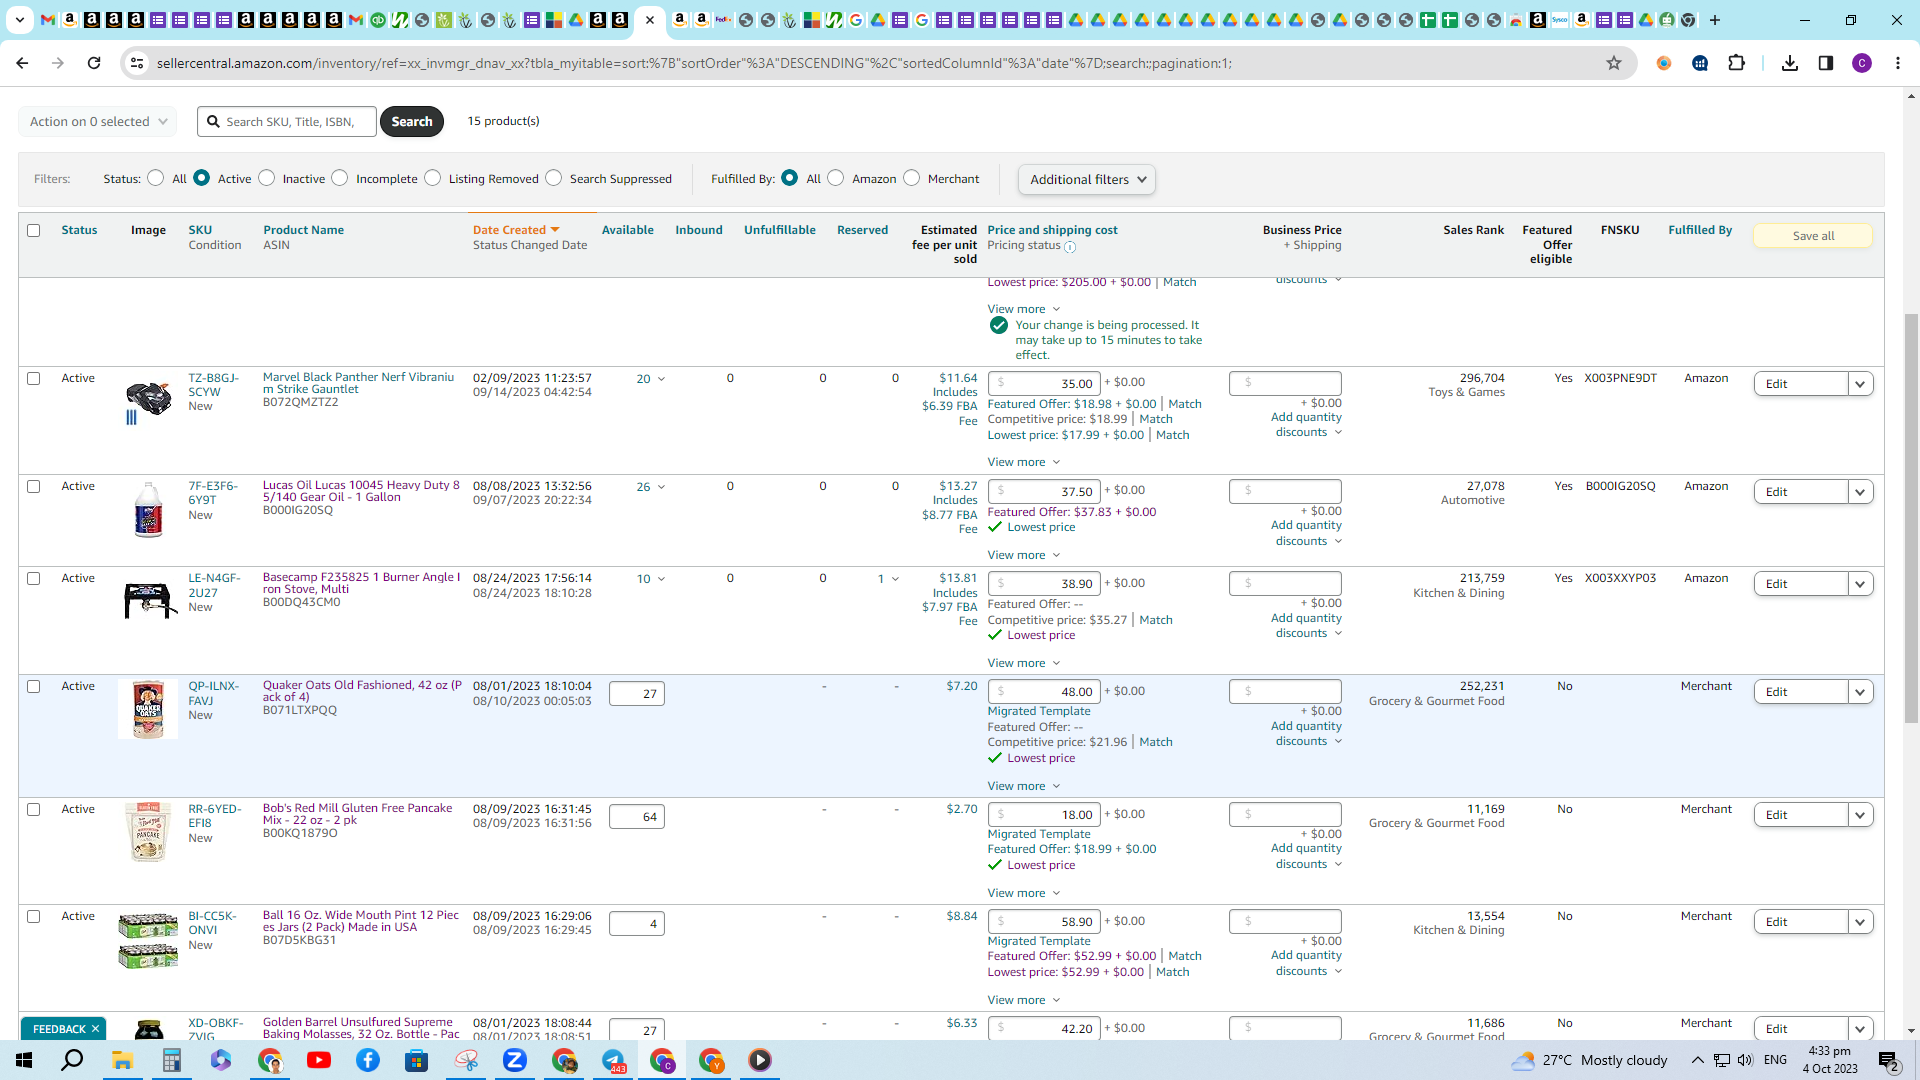Click the volume icon in system tray
The height and width of the screenshot is (1080, 1920).
point(1745,1060)
